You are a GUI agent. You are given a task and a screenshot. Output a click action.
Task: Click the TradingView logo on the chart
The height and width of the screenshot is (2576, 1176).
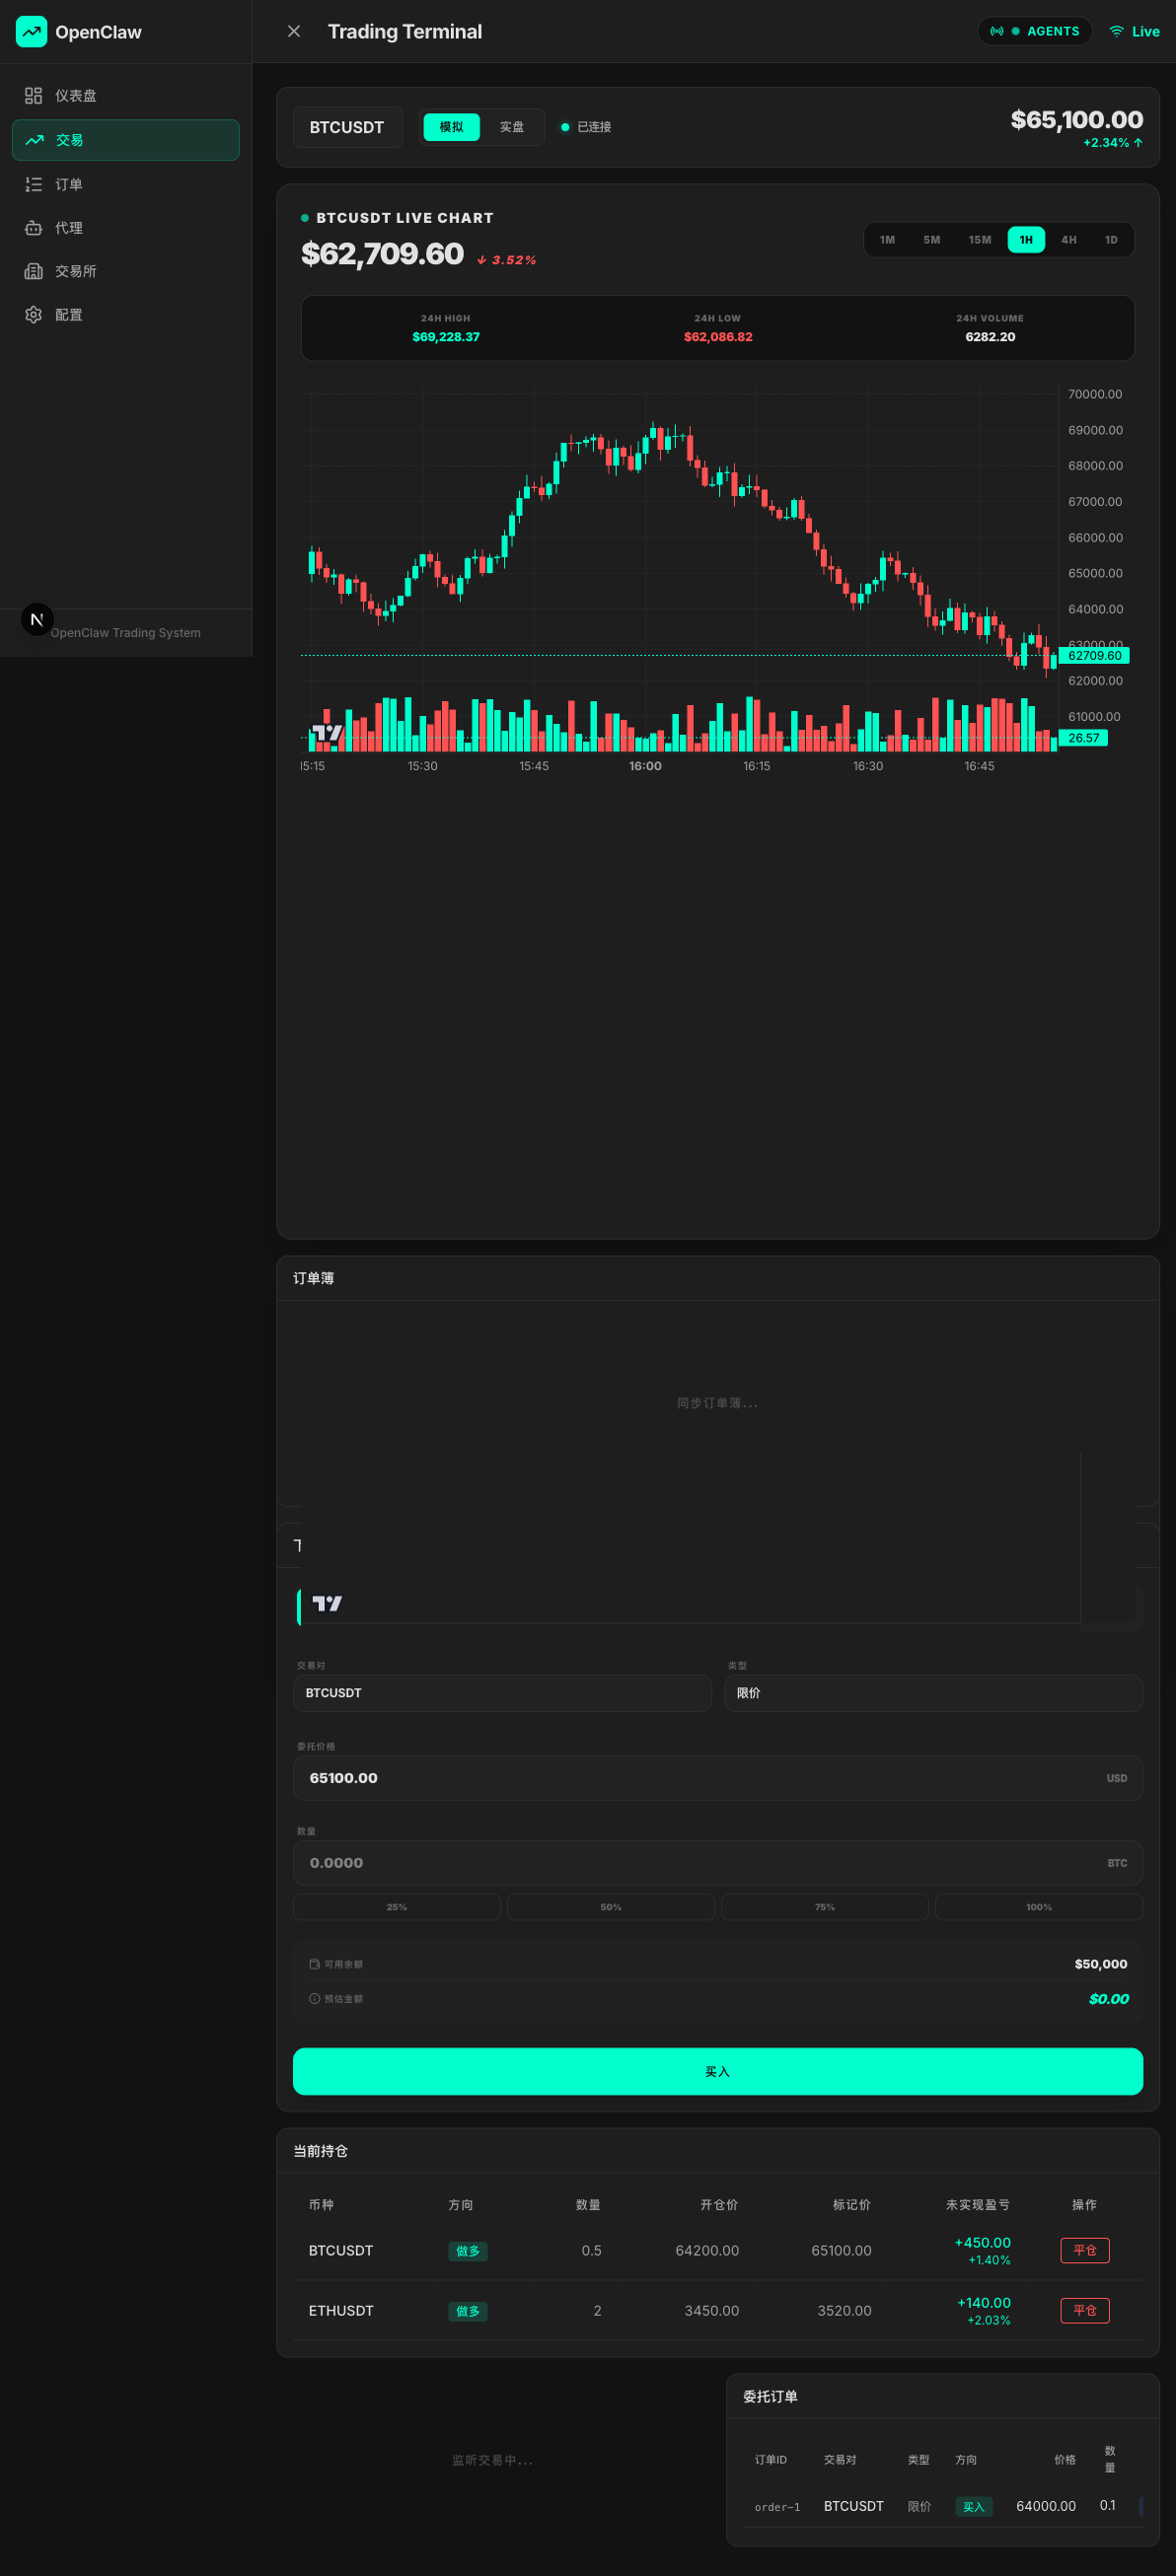[327, 734]
